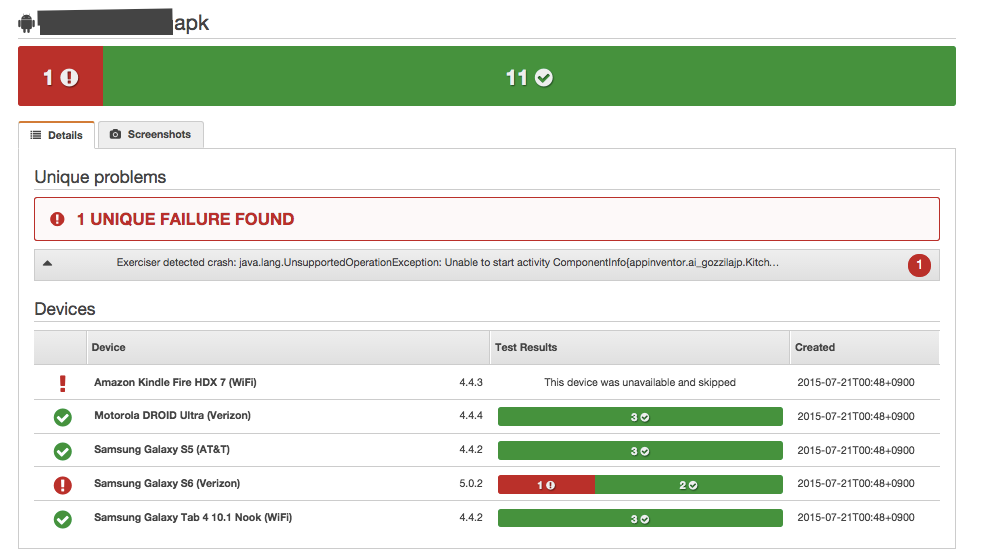Click Motorola DROID Ultra green results bar
The height and width of the screenshot is (549, 984).
click(640, 417)
